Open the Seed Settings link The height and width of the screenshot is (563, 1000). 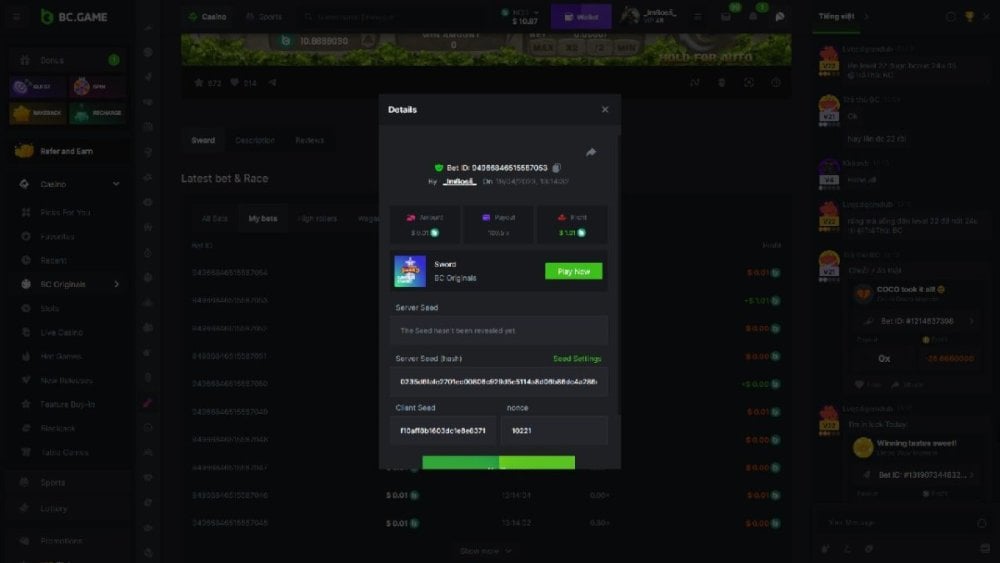(x=577, y=358)
